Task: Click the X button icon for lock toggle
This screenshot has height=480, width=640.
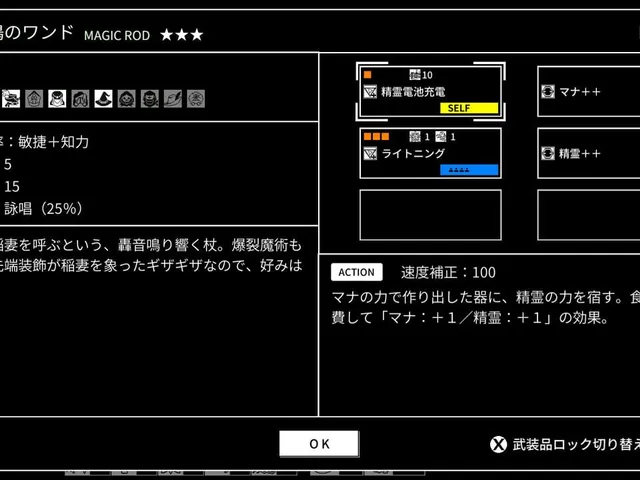Action: coord(498,444)
